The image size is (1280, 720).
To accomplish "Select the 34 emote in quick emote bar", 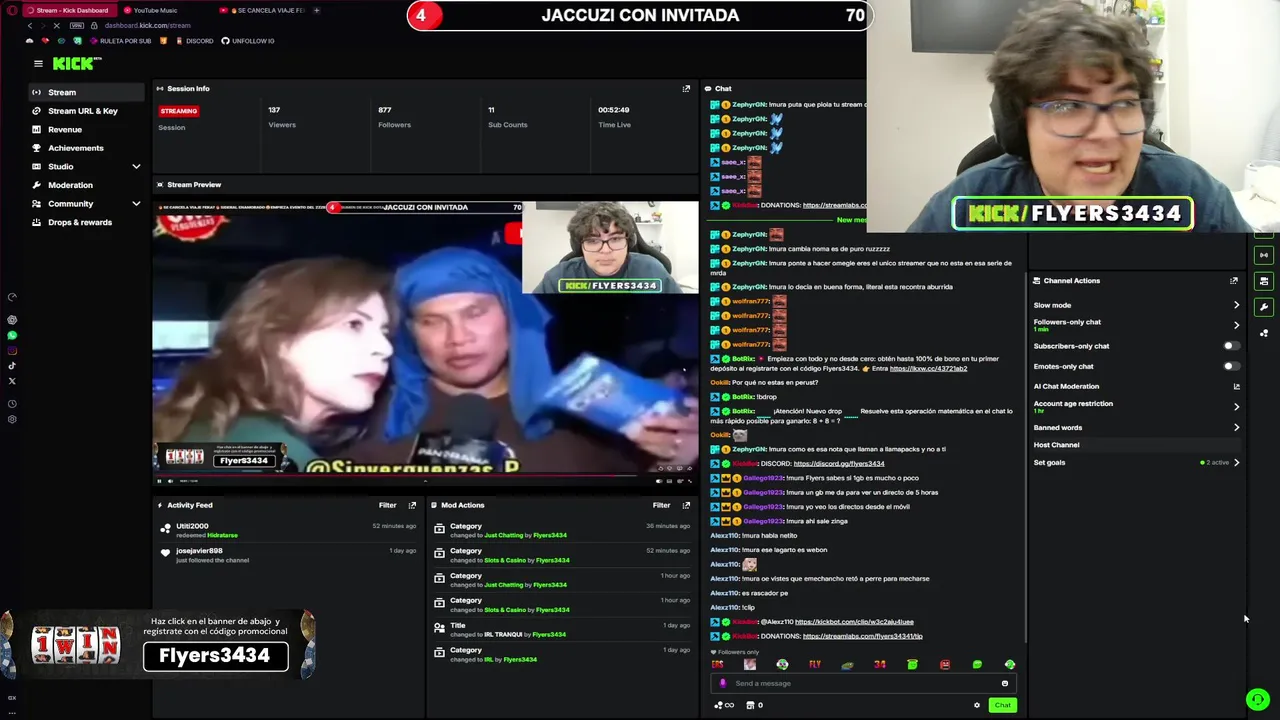I will point(880,664).
